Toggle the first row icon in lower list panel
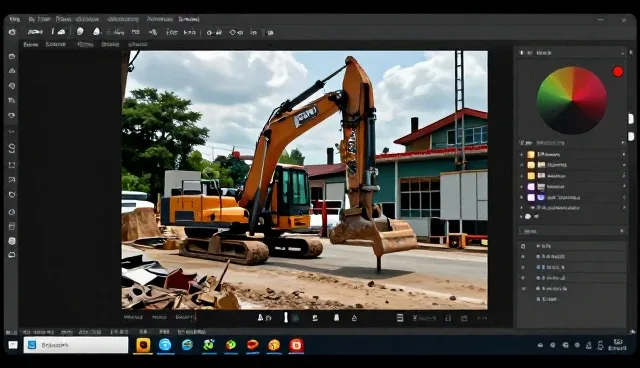The width and height of the screenshot is (640, 368). 523,246
